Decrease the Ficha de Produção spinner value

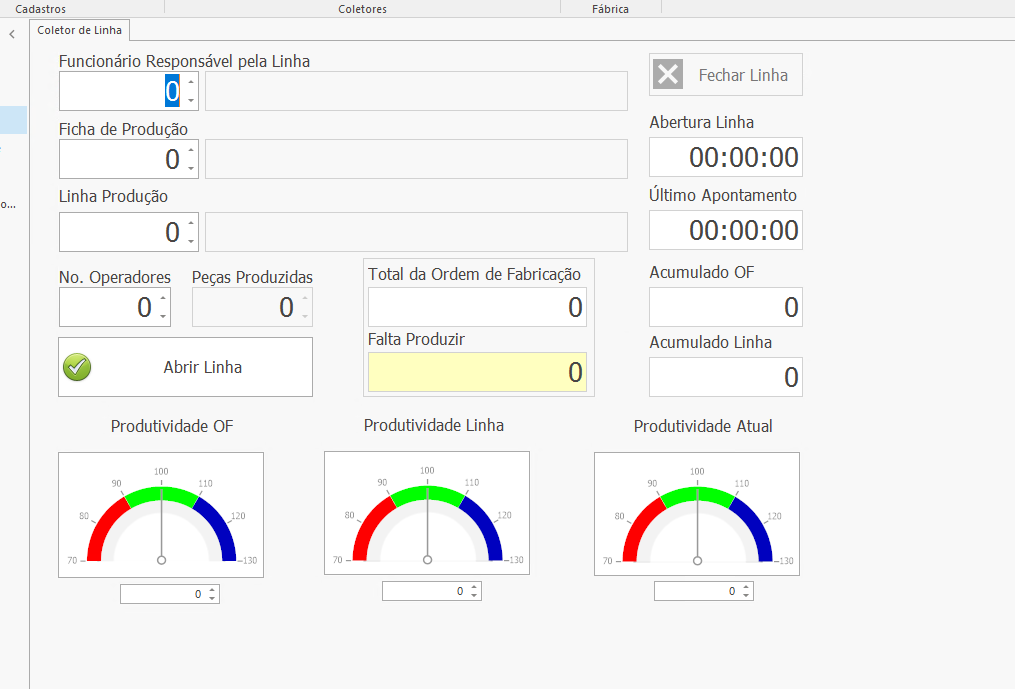click(191, 168)
